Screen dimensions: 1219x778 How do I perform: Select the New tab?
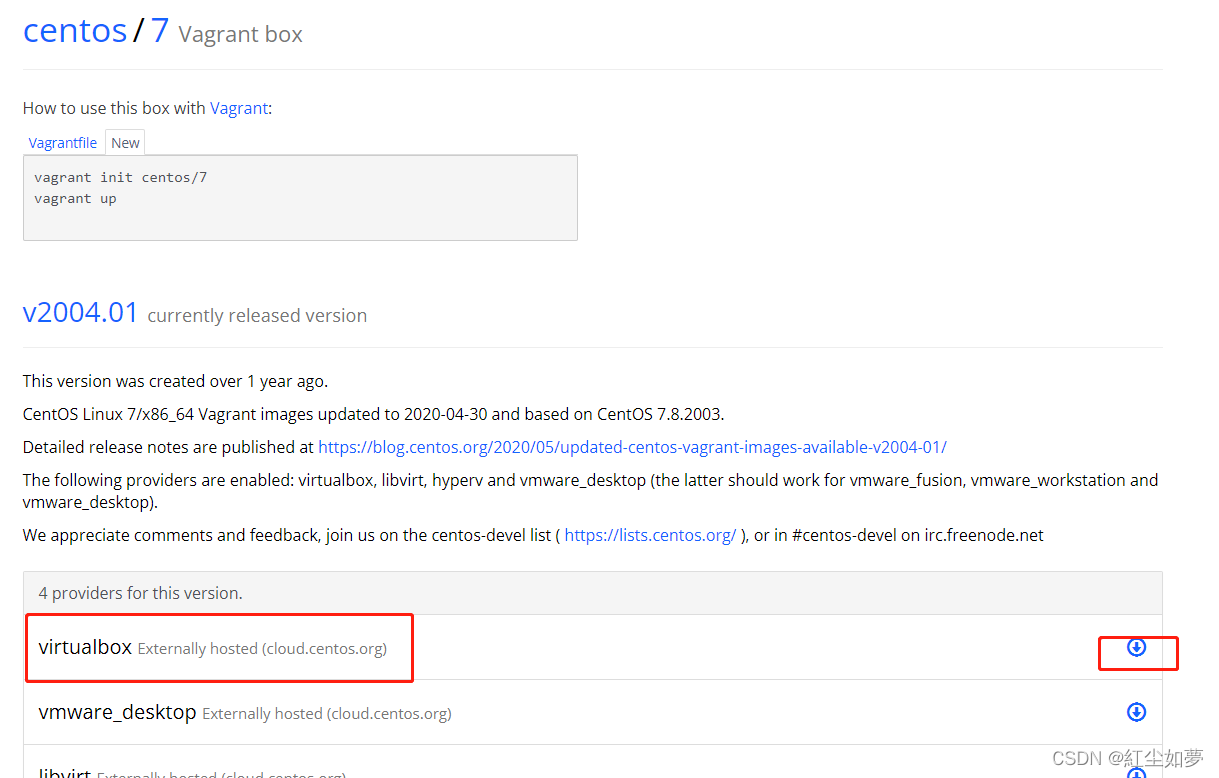tap(125, 143)
